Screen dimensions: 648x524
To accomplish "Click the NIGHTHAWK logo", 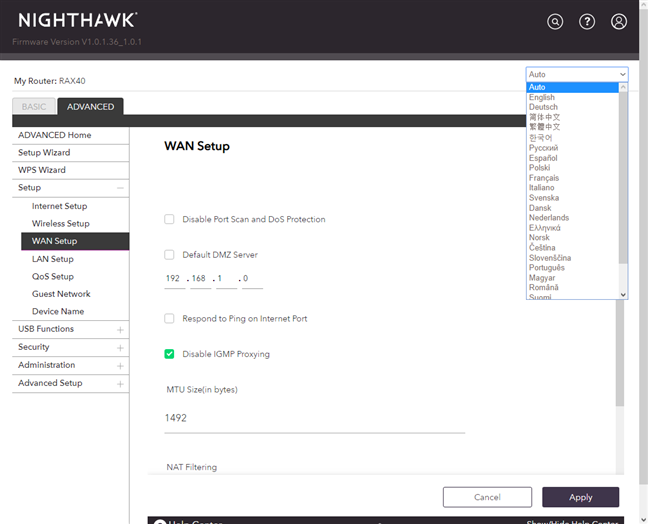I will [x=78, y=20].
